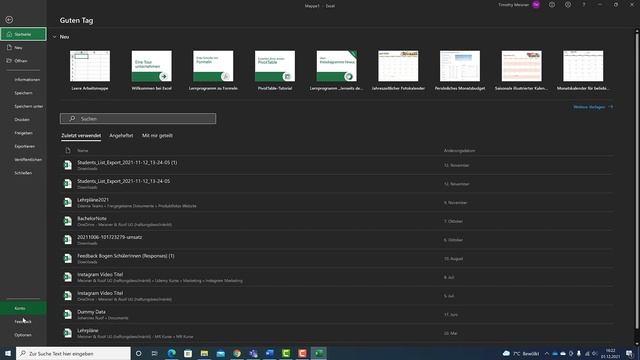640x360 pixels.
Task: Click the Weitere Vorlagen link
Action: click(x=593, y=107)
